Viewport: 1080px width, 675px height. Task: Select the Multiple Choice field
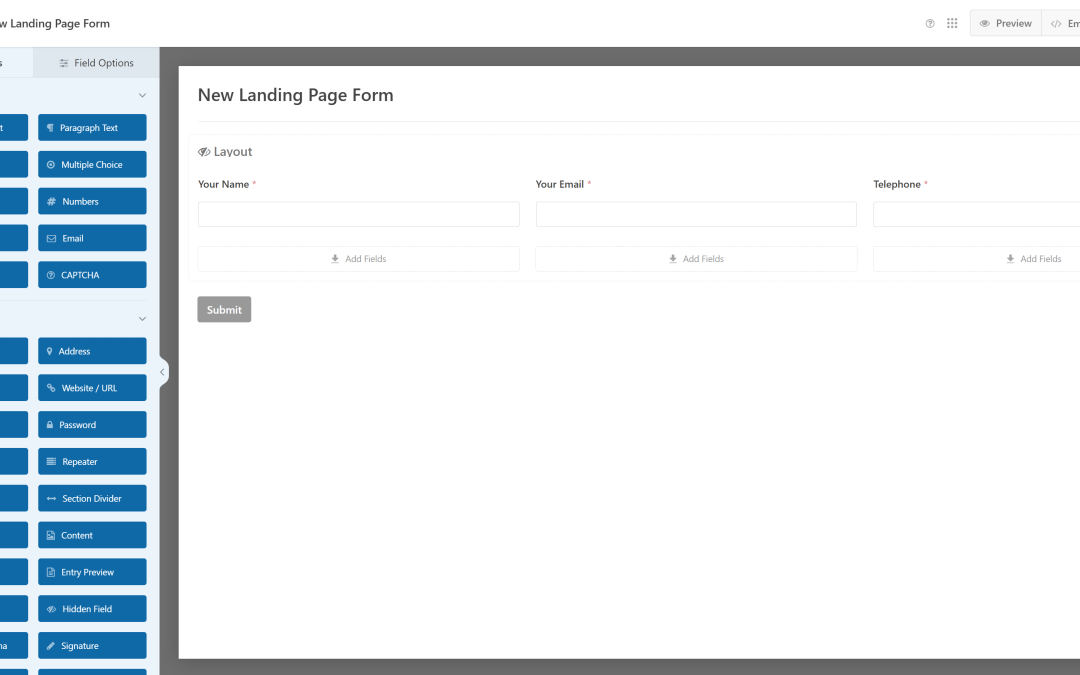tap(92, 163)
